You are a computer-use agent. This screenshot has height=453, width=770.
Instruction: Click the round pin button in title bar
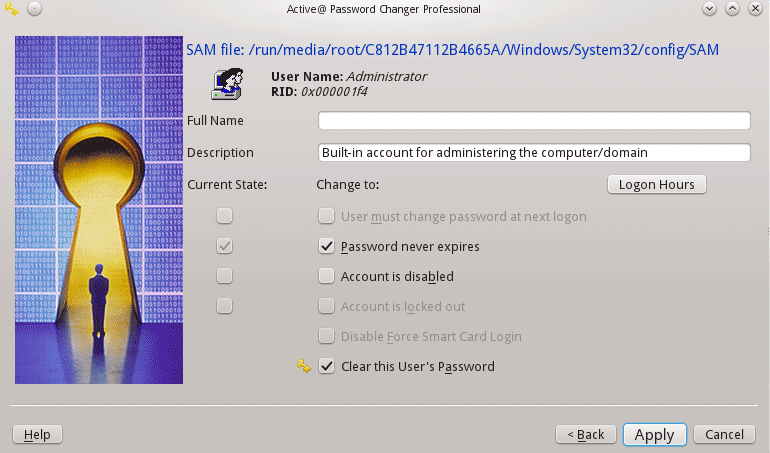coord(34,9)
